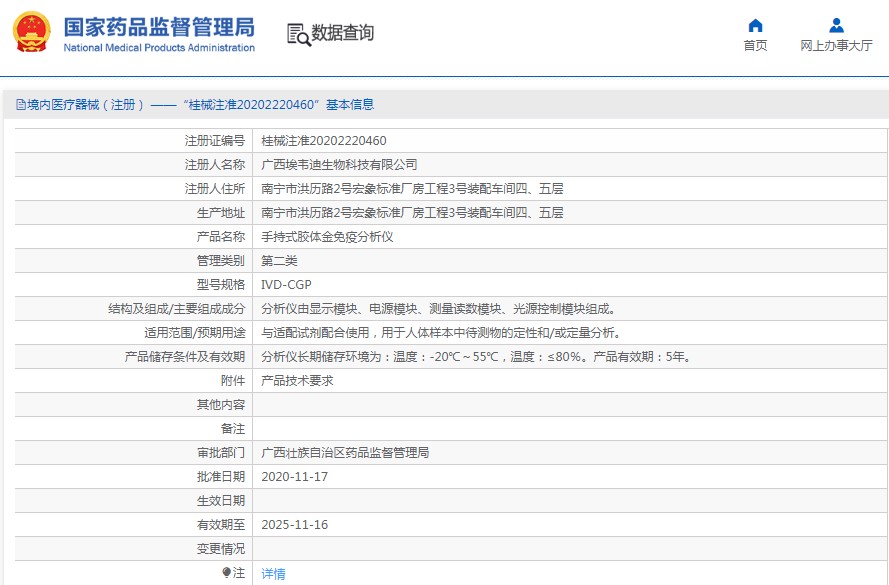Click the 网上办事大厅 user icon
This screenshot has height=585, width=889.
pyautogui.click(x=836, y=26)
